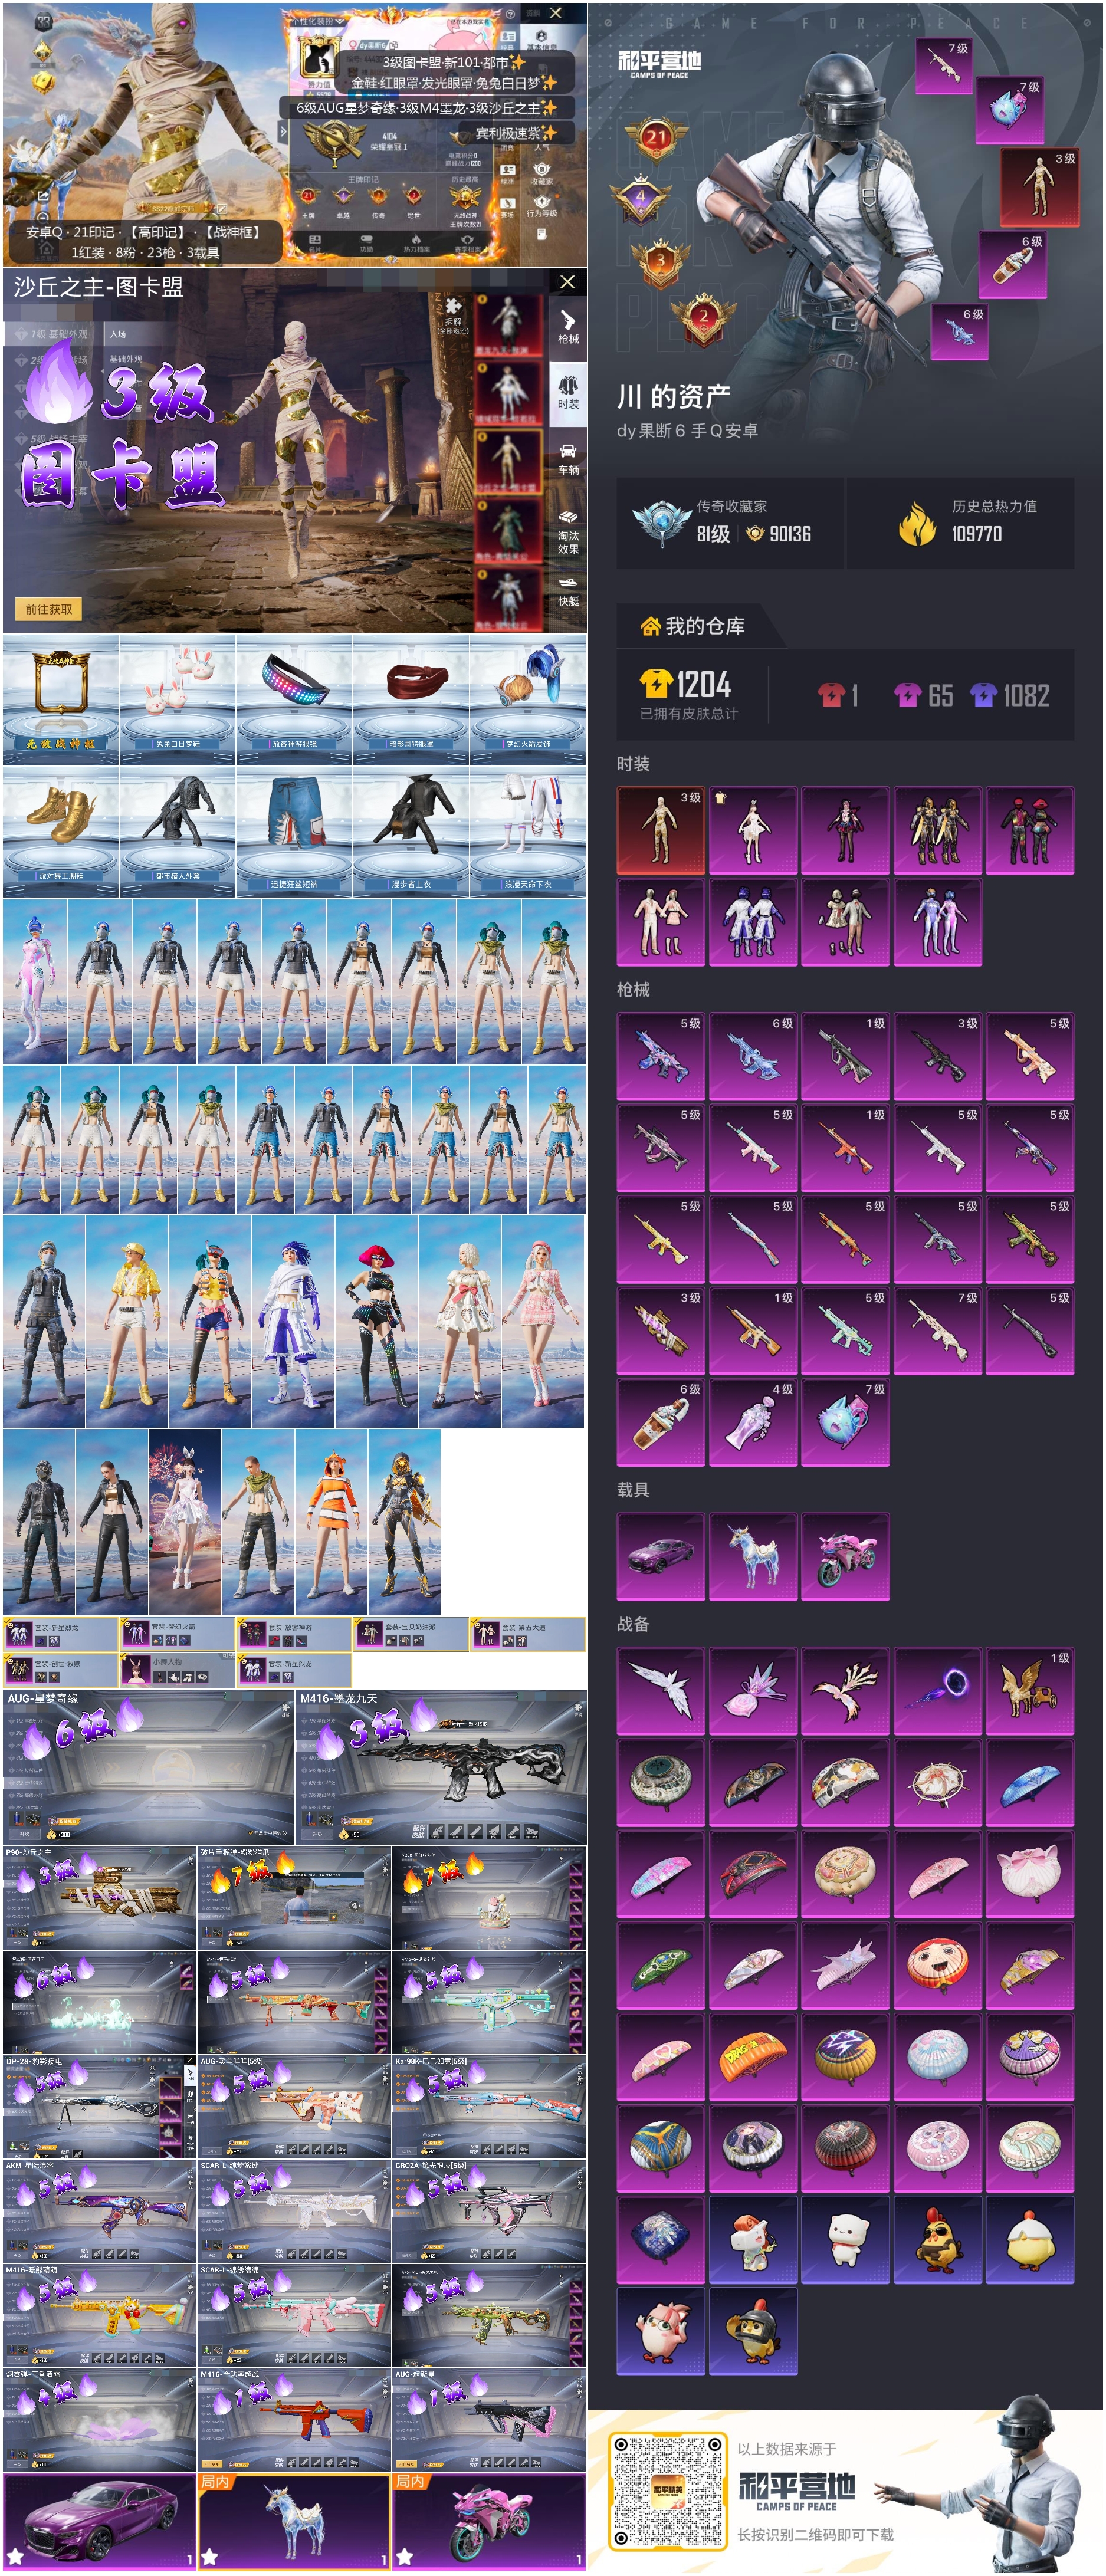This screenshot has width=1106, height=2576.
Task: Select the 无敌战神框 frame item
Action: click(x=61, y=699)
